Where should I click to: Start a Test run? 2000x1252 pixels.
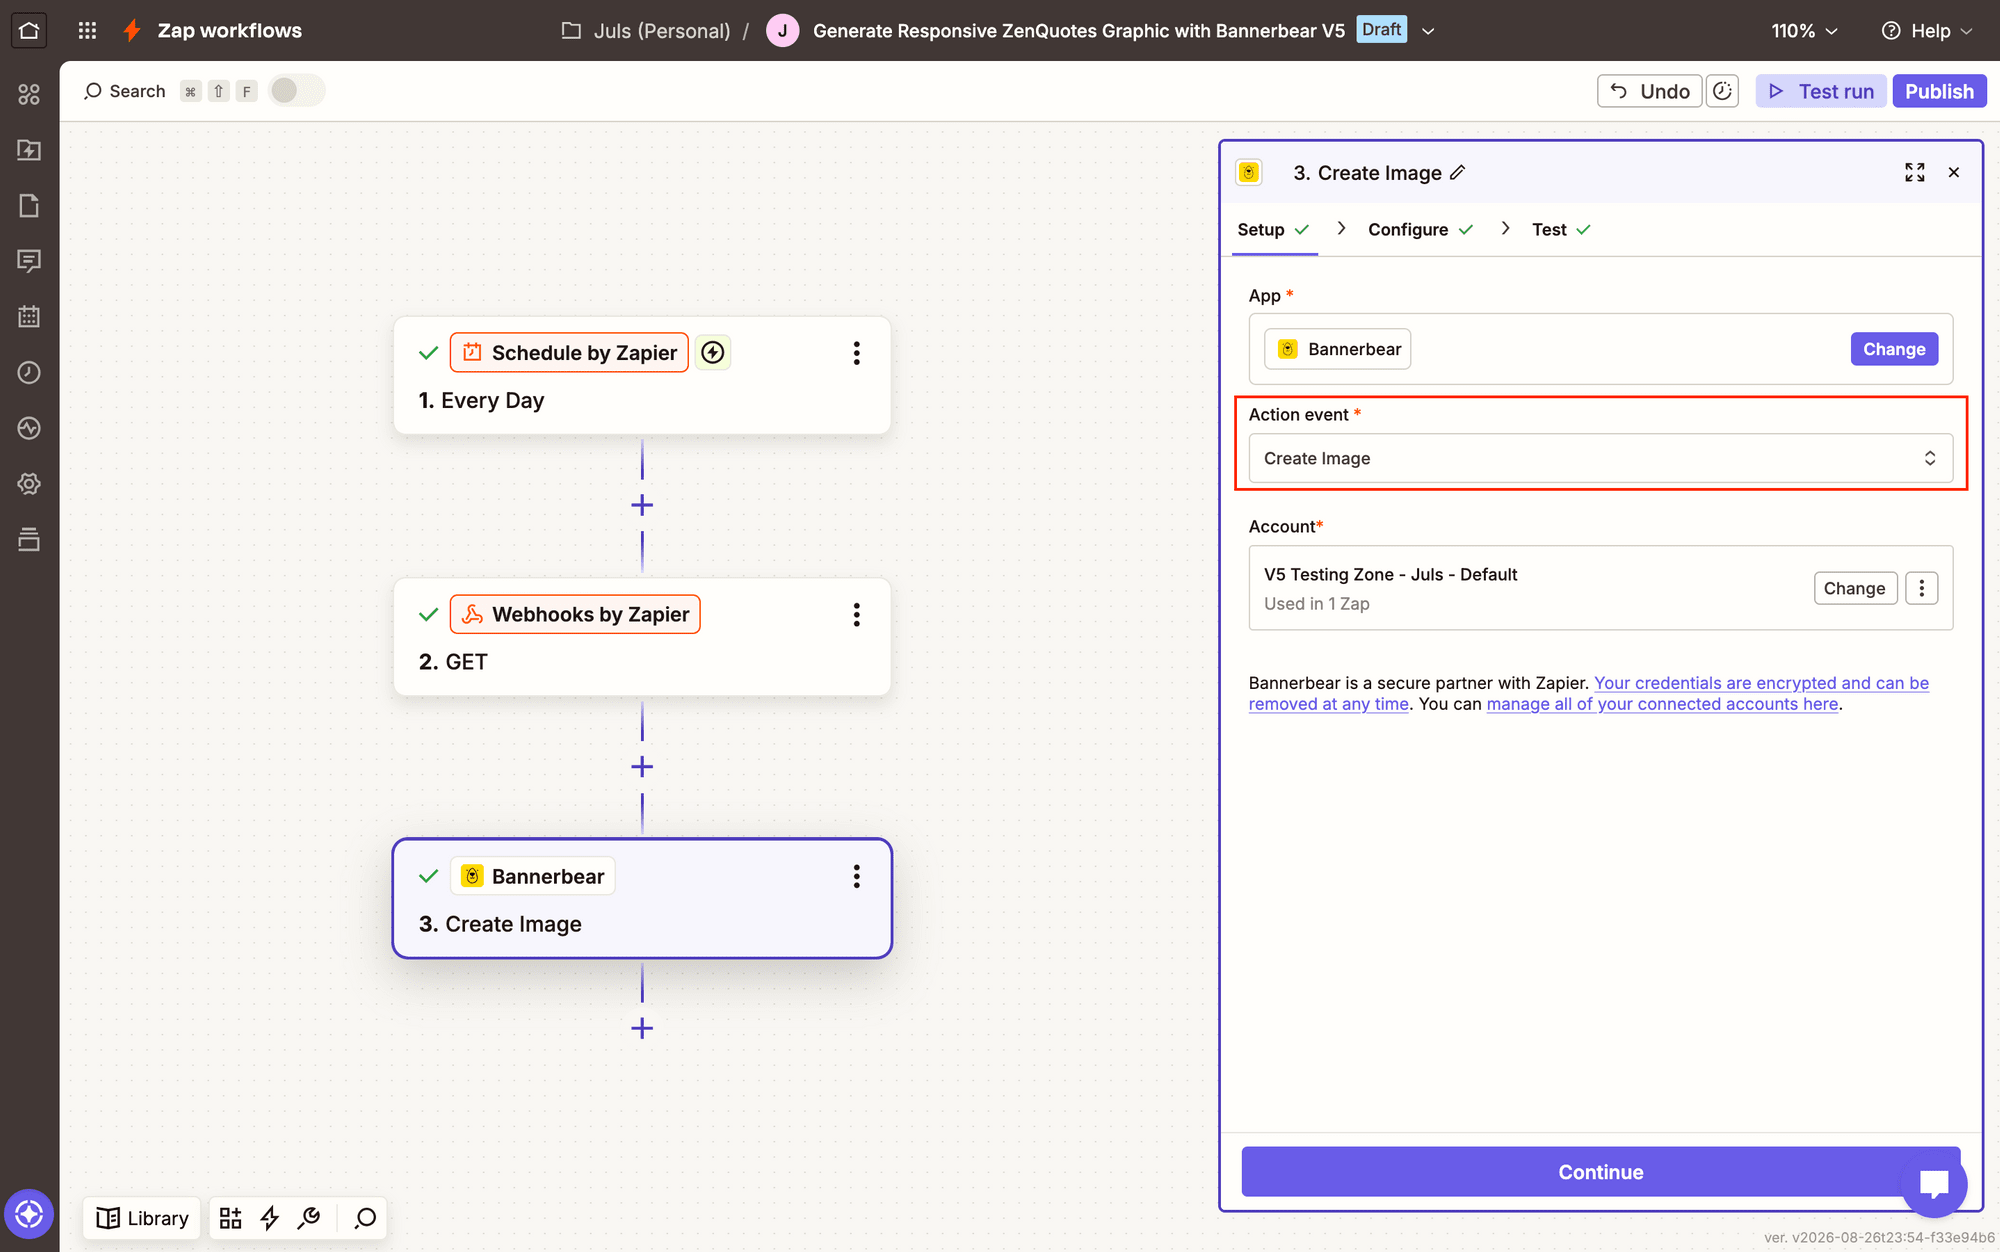click(1821, 91)
